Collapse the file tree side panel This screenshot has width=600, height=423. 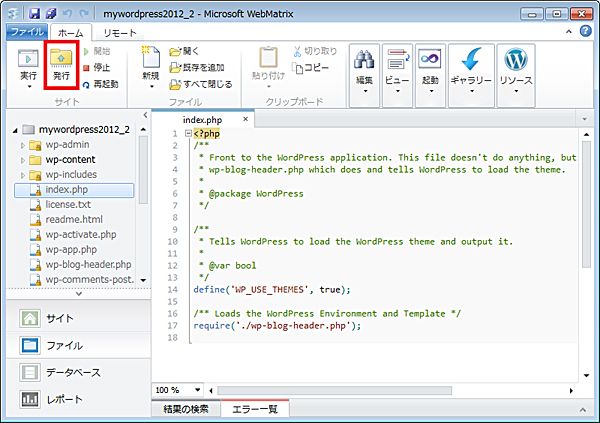[x=145, y=114]
